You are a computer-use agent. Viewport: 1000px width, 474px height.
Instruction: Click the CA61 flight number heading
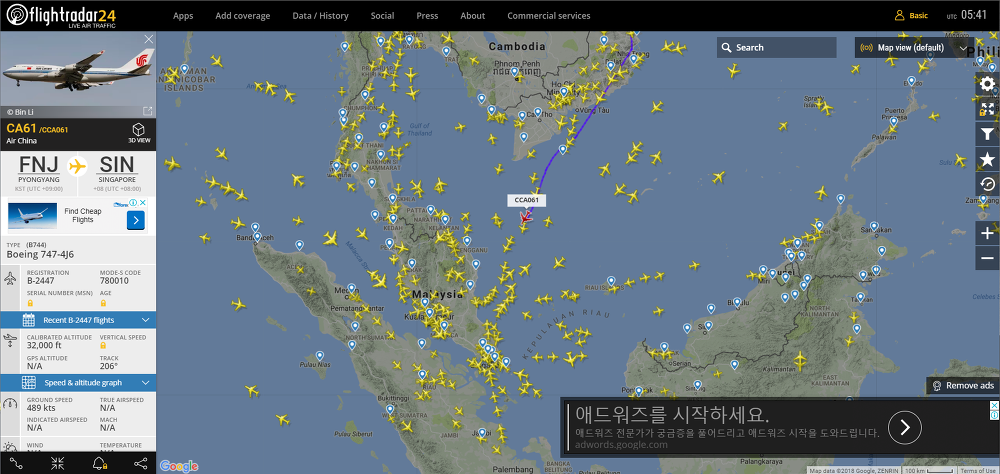(22, 129)
